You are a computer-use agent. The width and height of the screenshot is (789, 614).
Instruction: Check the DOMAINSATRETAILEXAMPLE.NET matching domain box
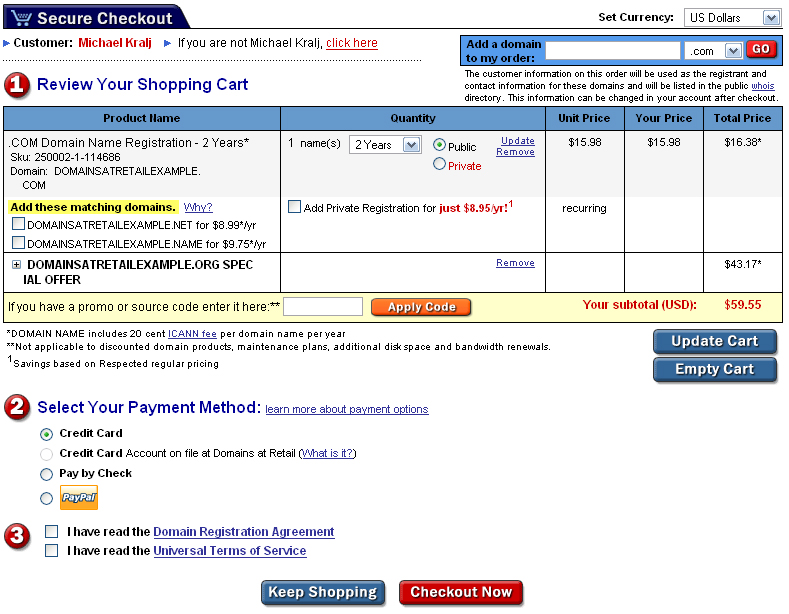[x=19, y=223]
